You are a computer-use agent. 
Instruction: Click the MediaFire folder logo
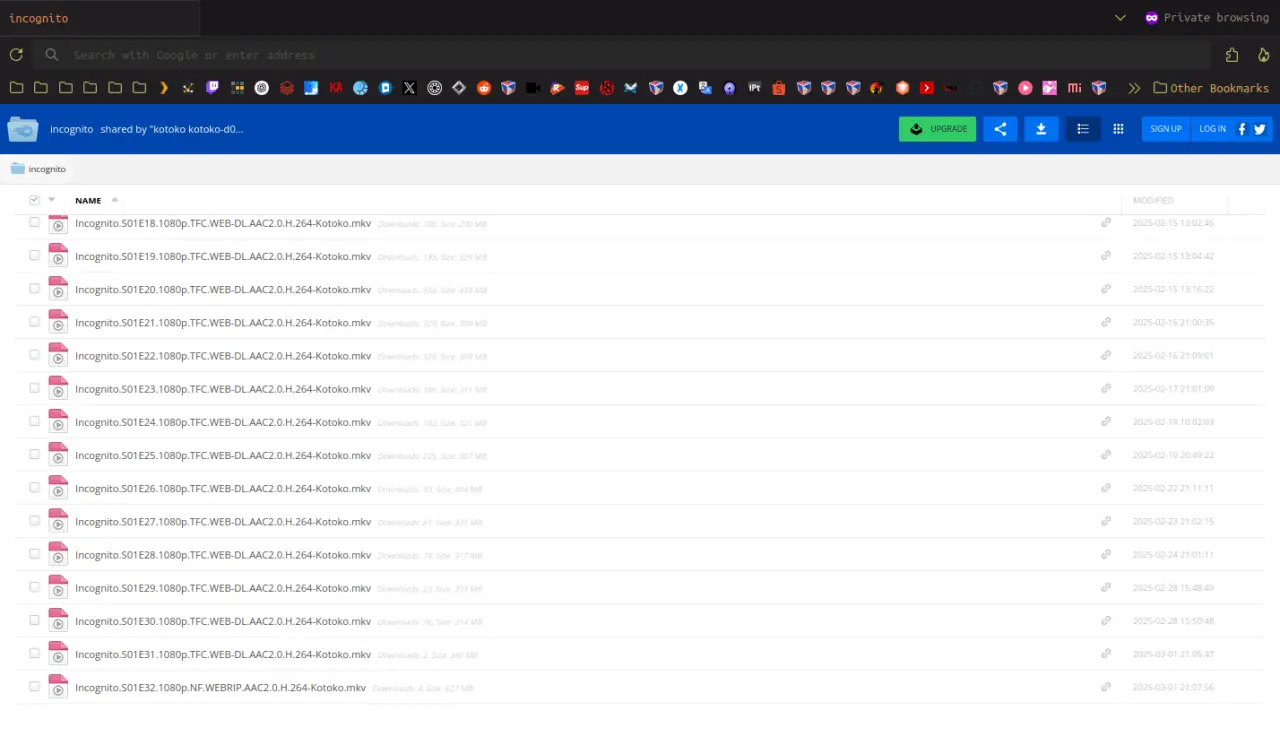click(23, 129)
